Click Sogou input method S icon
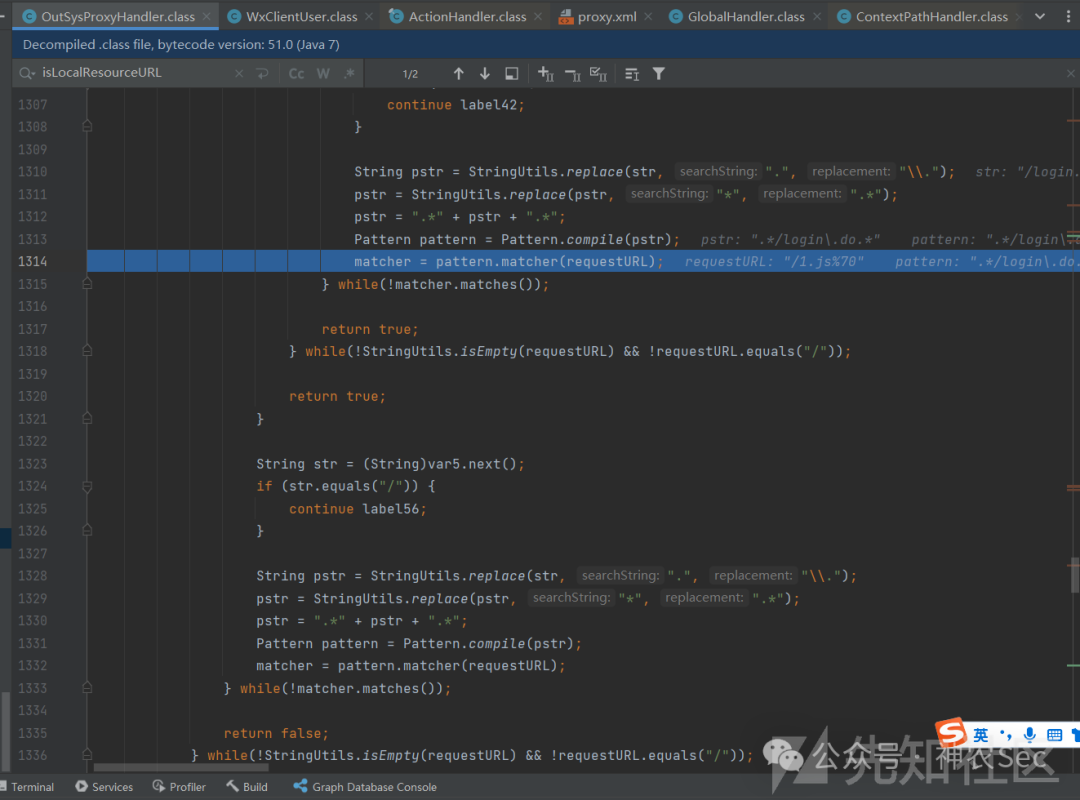Viewport: 1080px width, 800px height. [x=951, y=732]
